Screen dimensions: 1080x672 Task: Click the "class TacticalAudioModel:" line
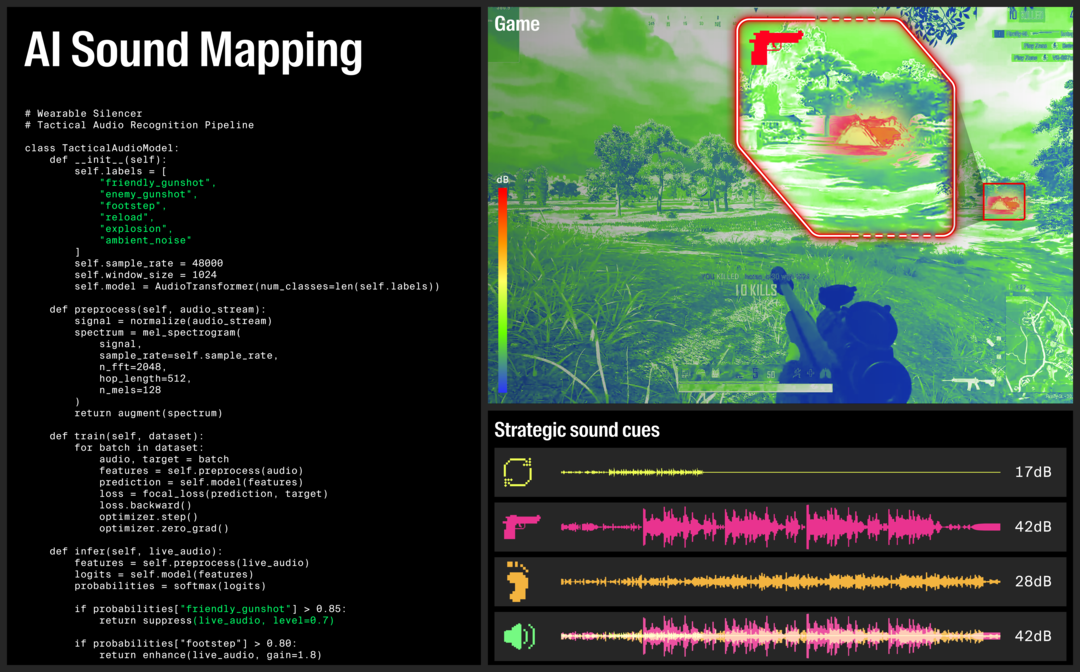click(102, 148)
